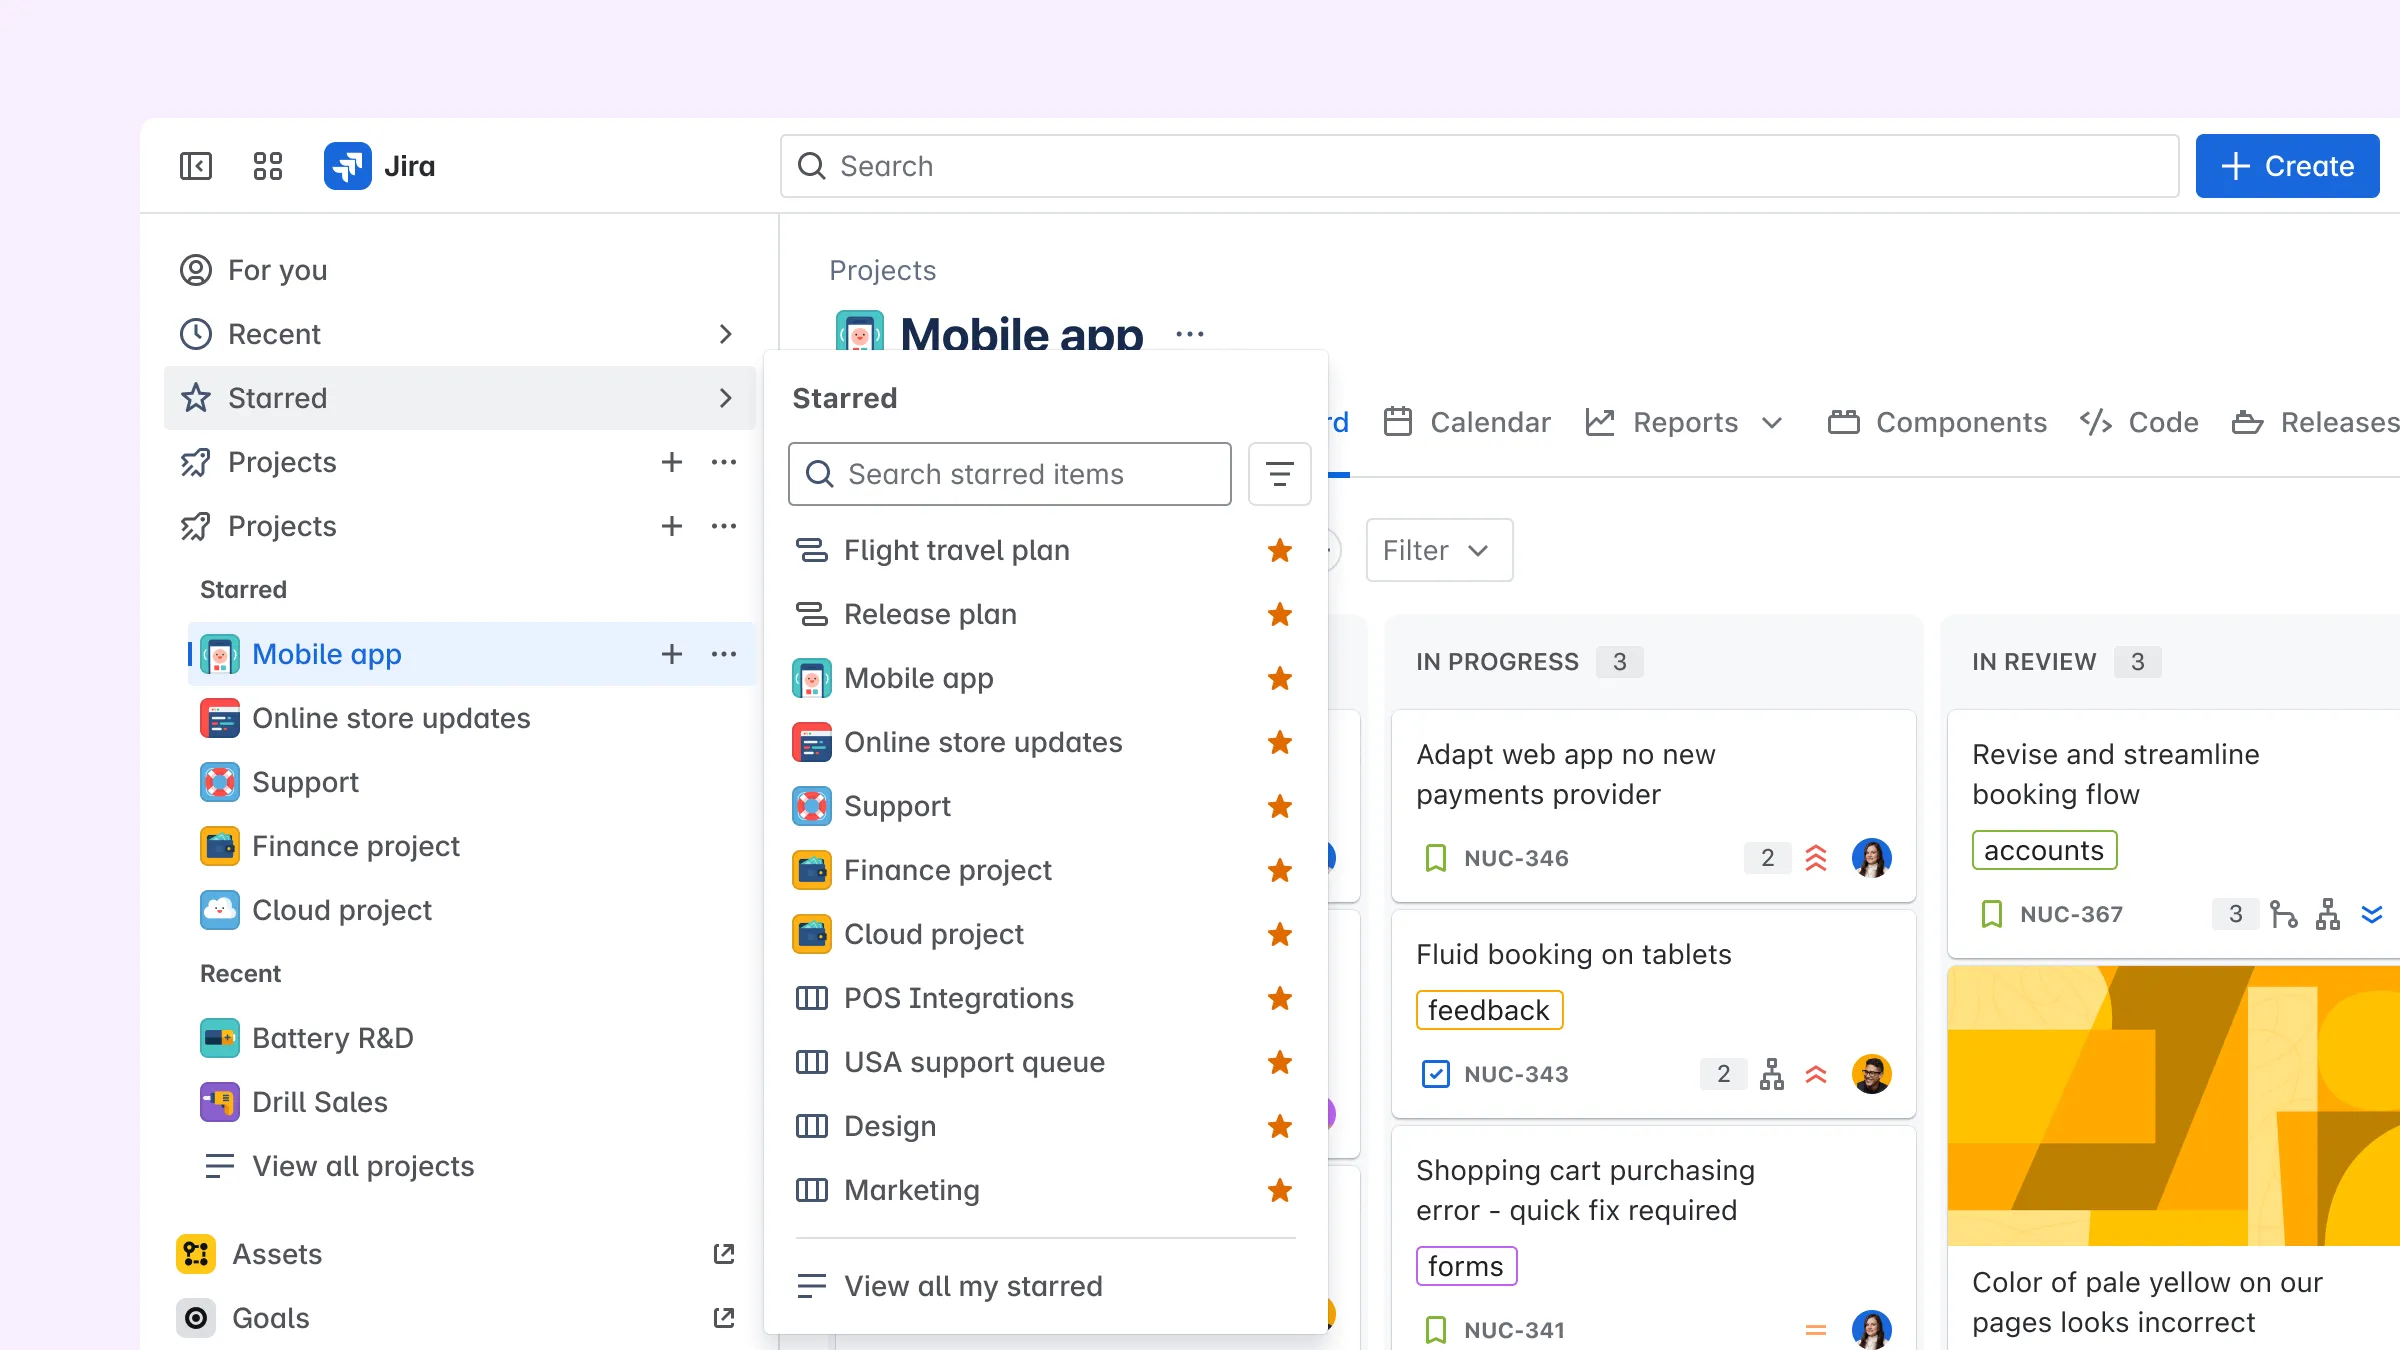Expand the Recent section chevron
Viewport: 2400px width, 1350px height.
point(725,334)
